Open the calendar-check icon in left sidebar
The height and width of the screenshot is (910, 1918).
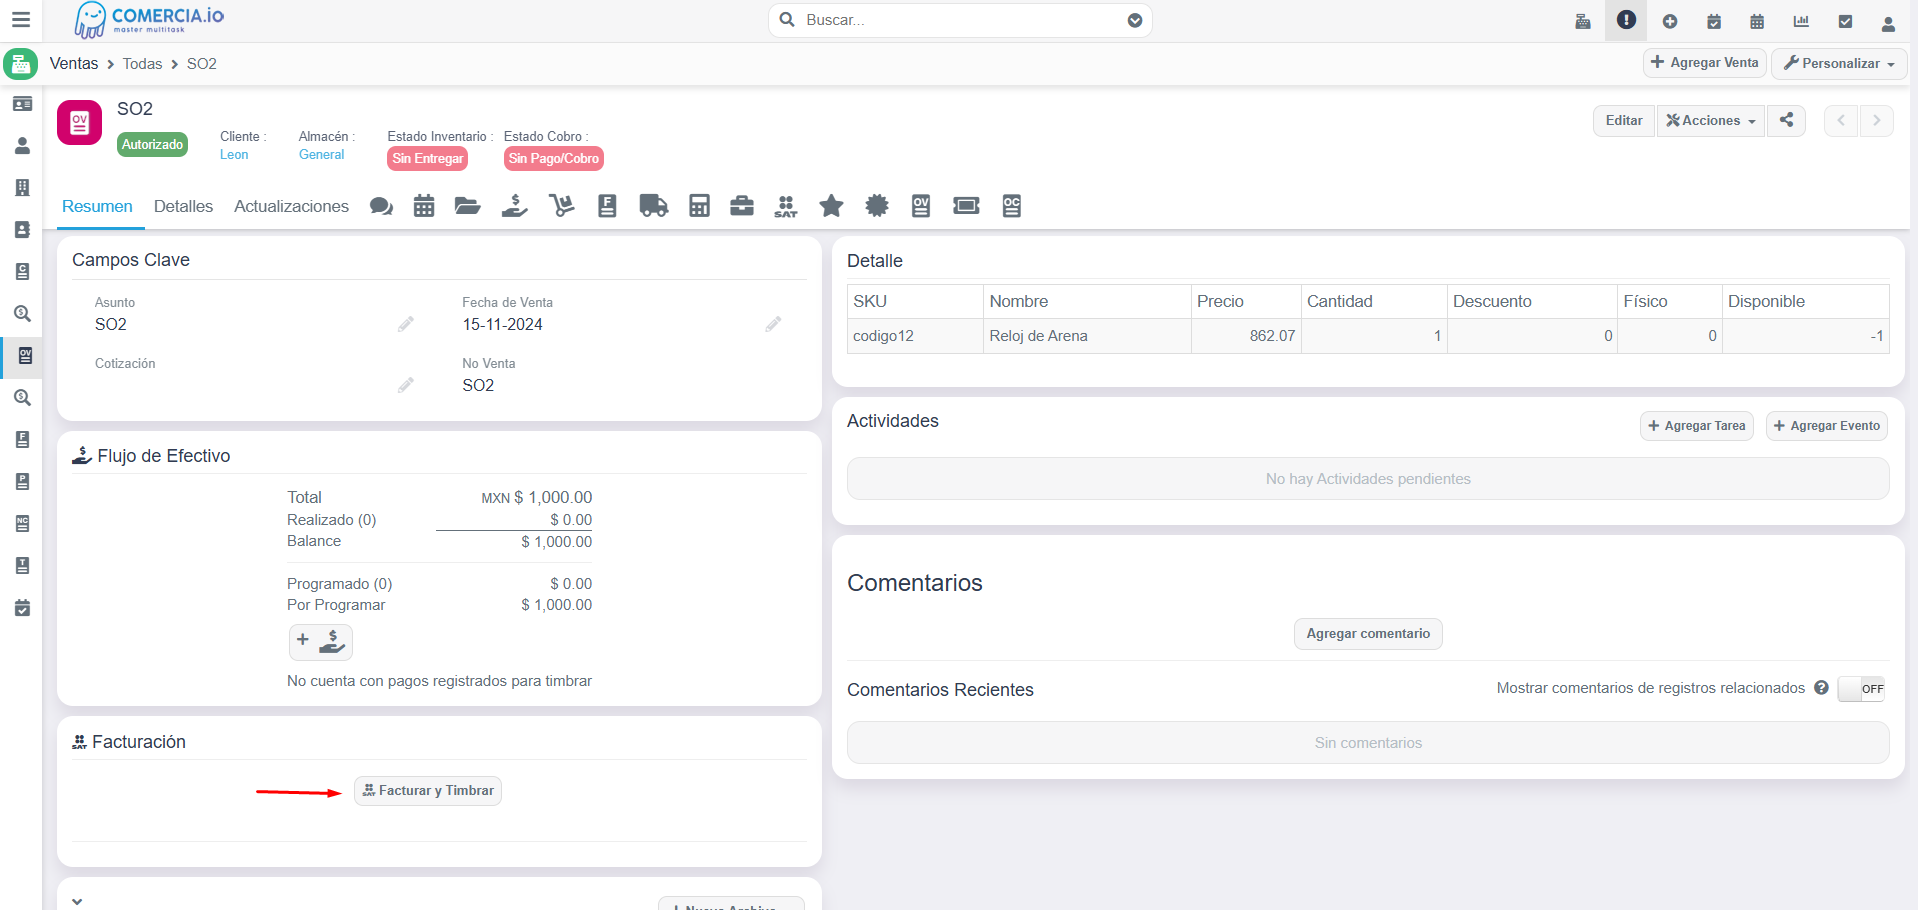[x=22, y=608]
